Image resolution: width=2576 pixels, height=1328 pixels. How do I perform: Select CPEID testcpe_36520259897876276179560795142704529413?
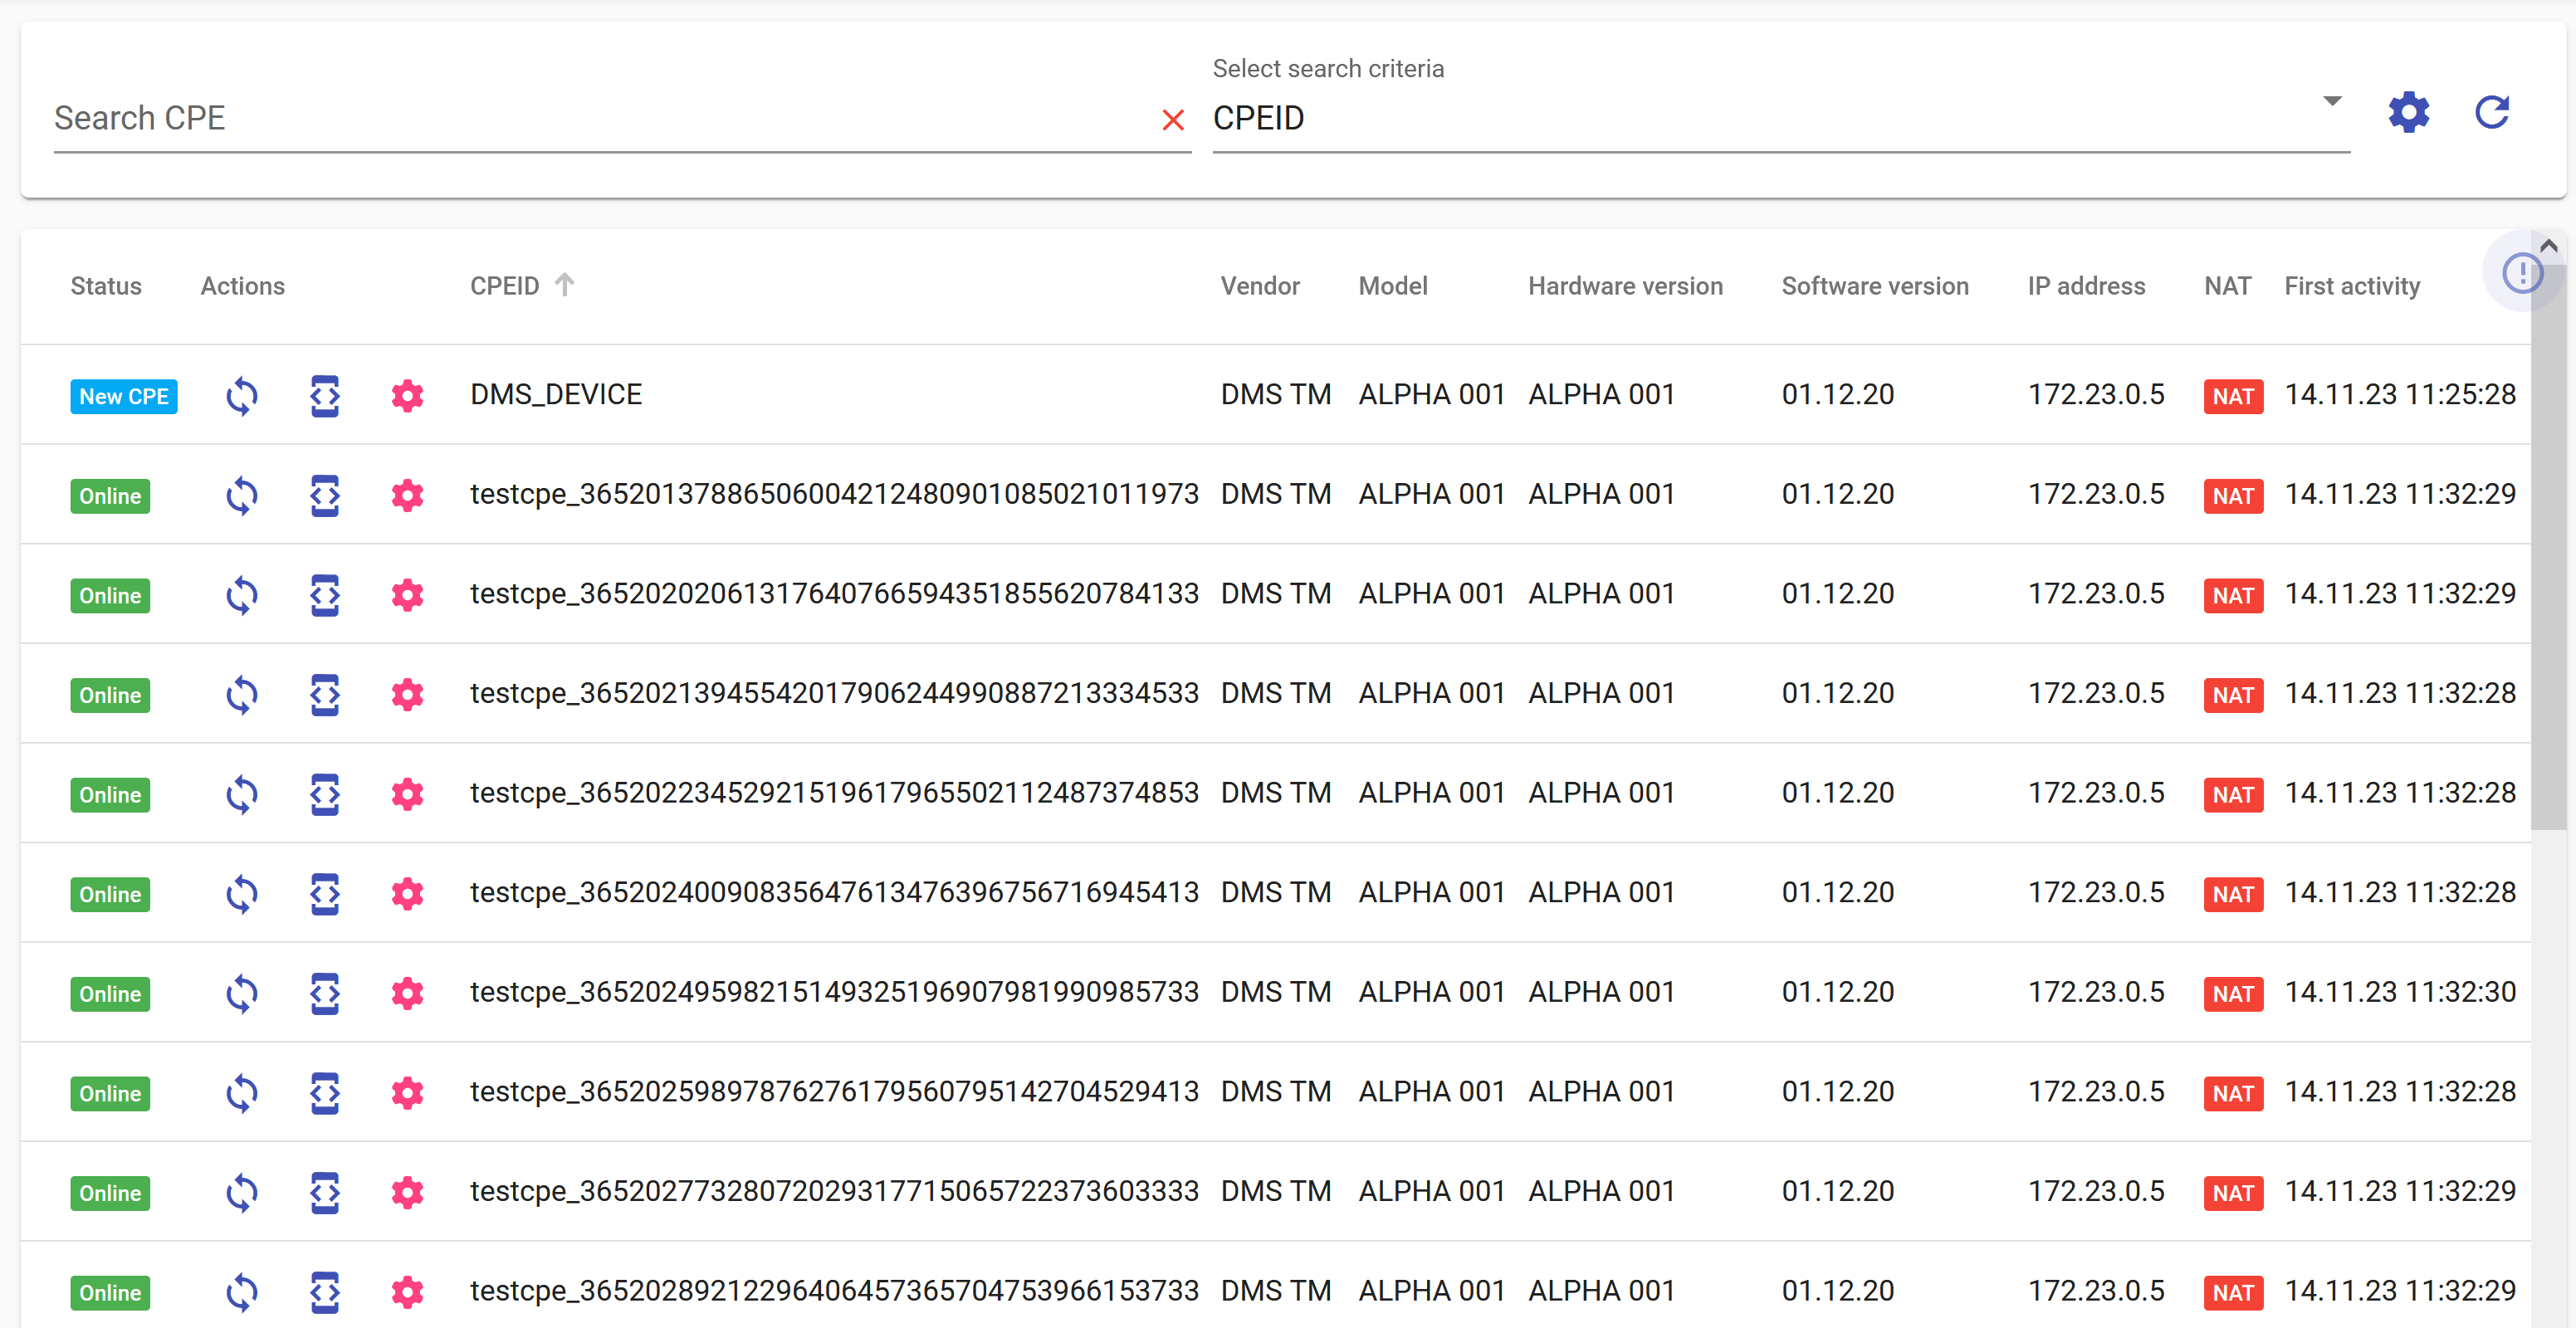(x=834, y=1091)
